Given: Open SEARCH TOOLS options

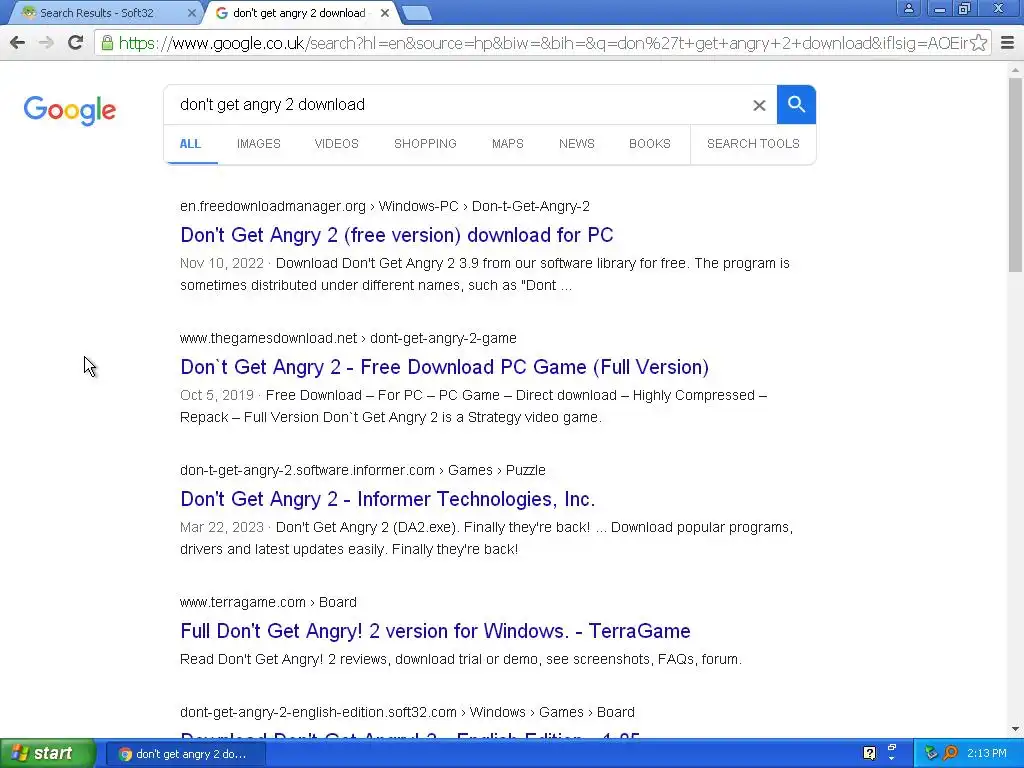Looking at the screenshot, I should 753,144.
